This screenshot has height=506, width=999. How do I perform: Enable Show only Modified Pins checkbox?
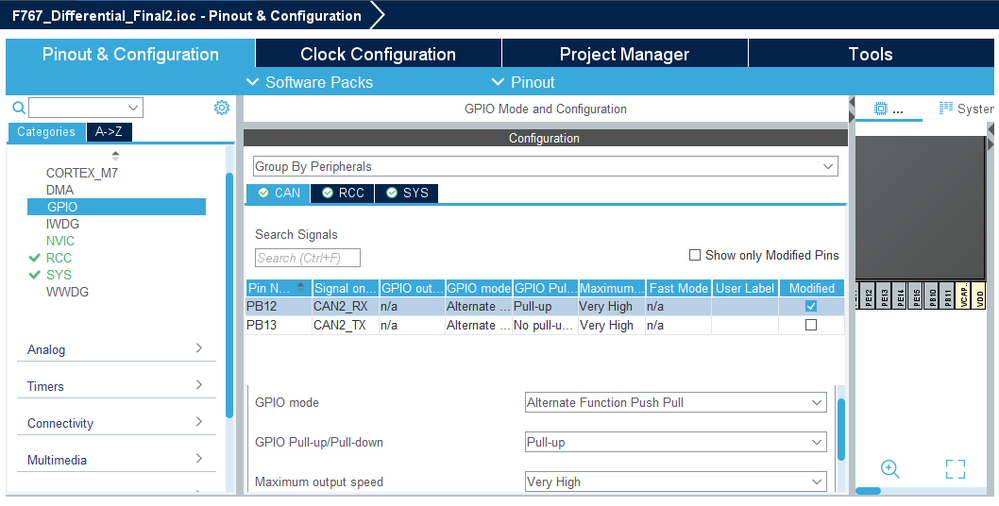pyautogui.click(x=695, y=255)
